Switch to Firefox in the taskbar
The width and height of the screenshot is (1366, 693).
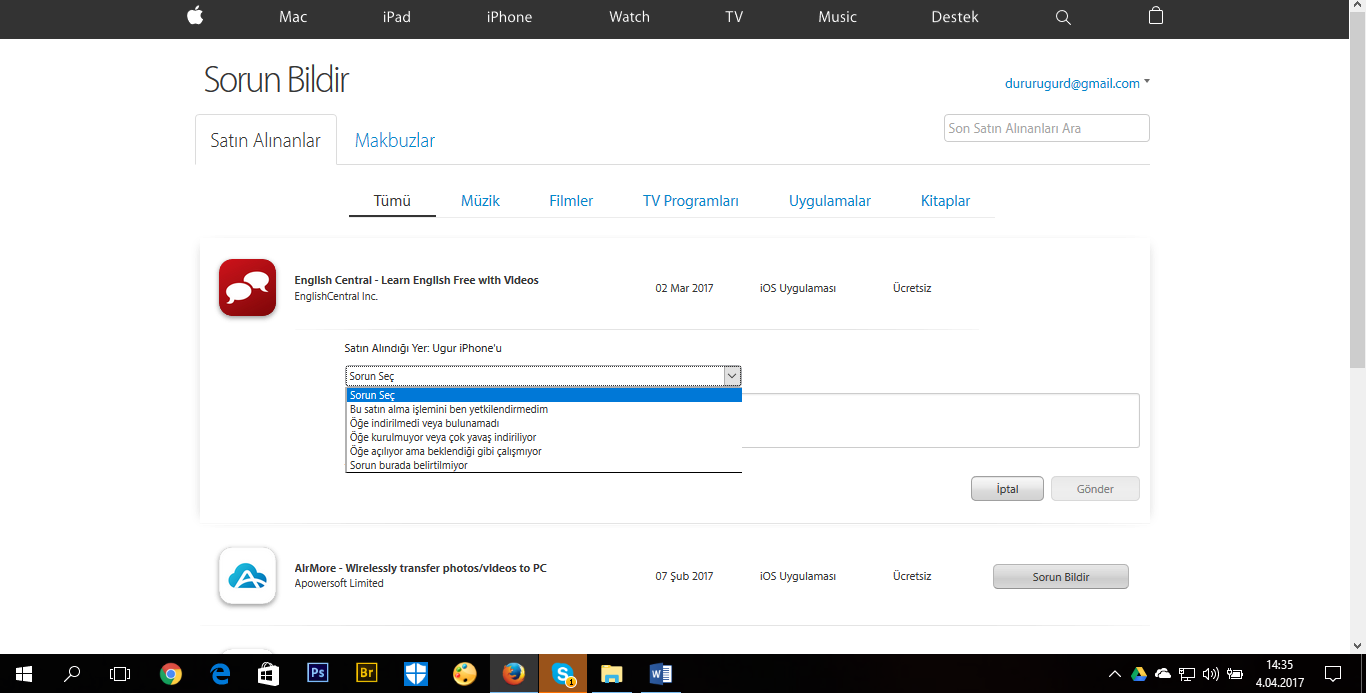(514, 674)
